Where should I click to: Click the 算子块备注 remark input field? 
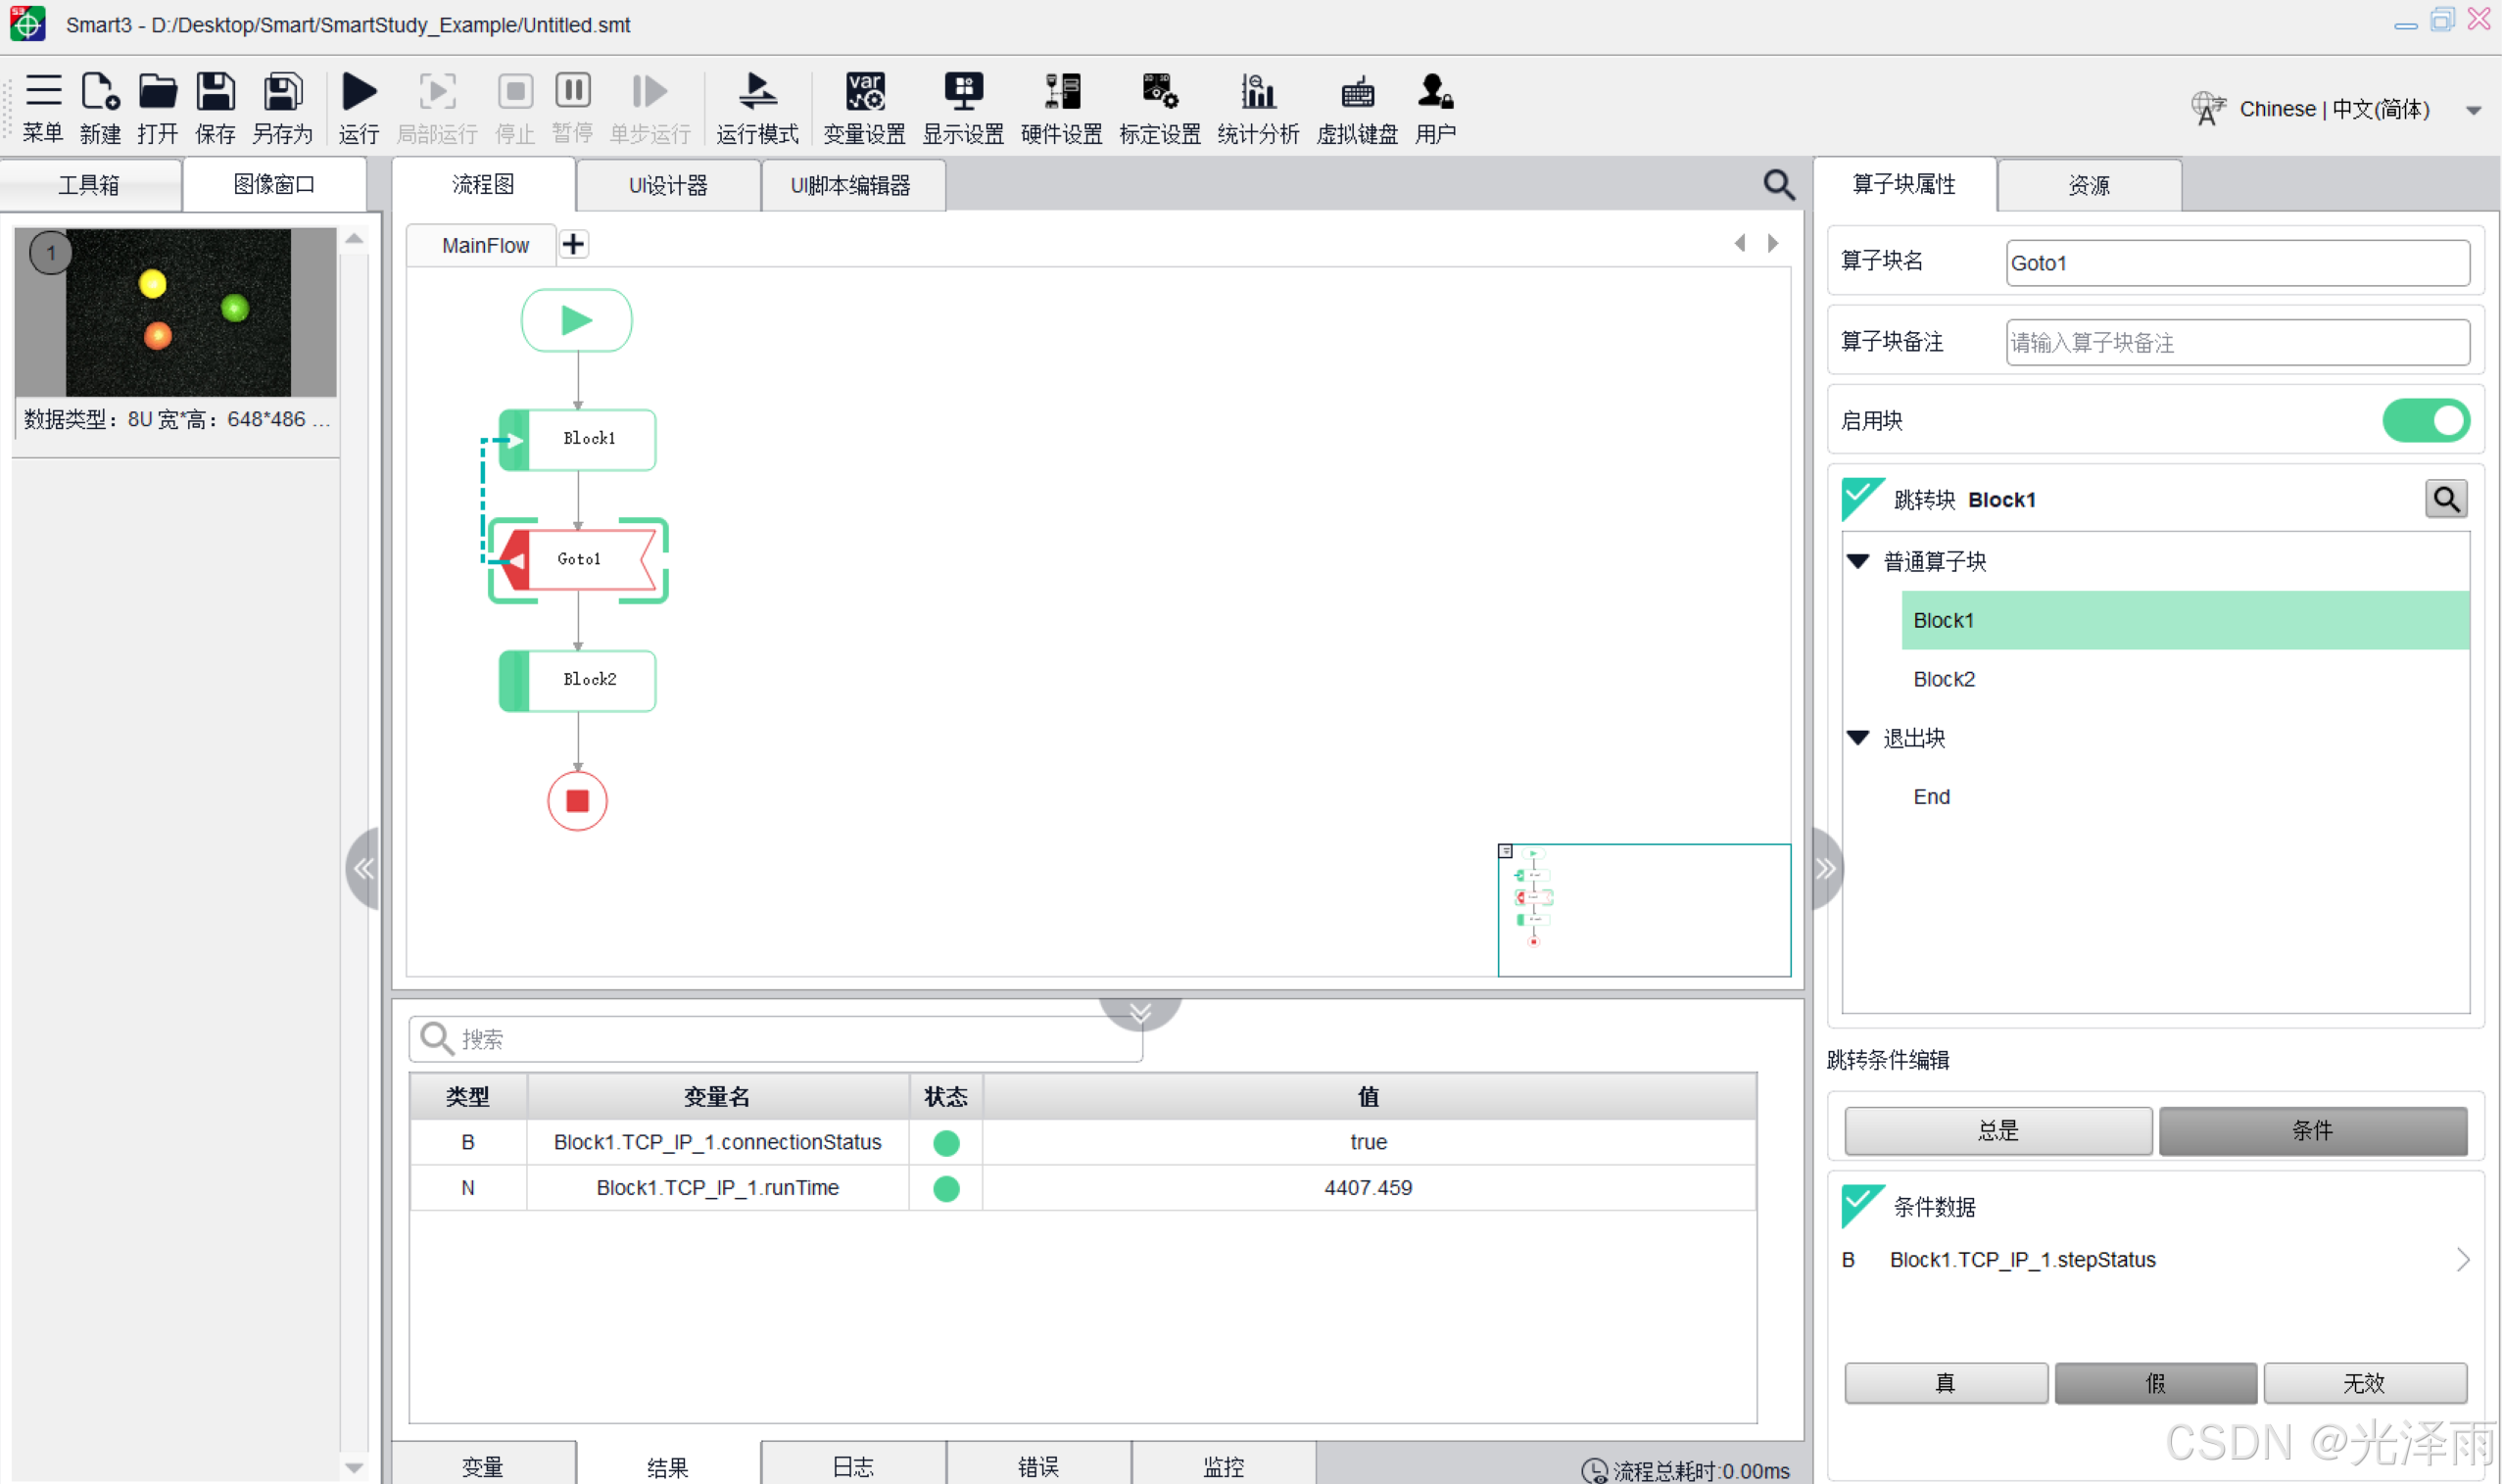point(2237,343)
